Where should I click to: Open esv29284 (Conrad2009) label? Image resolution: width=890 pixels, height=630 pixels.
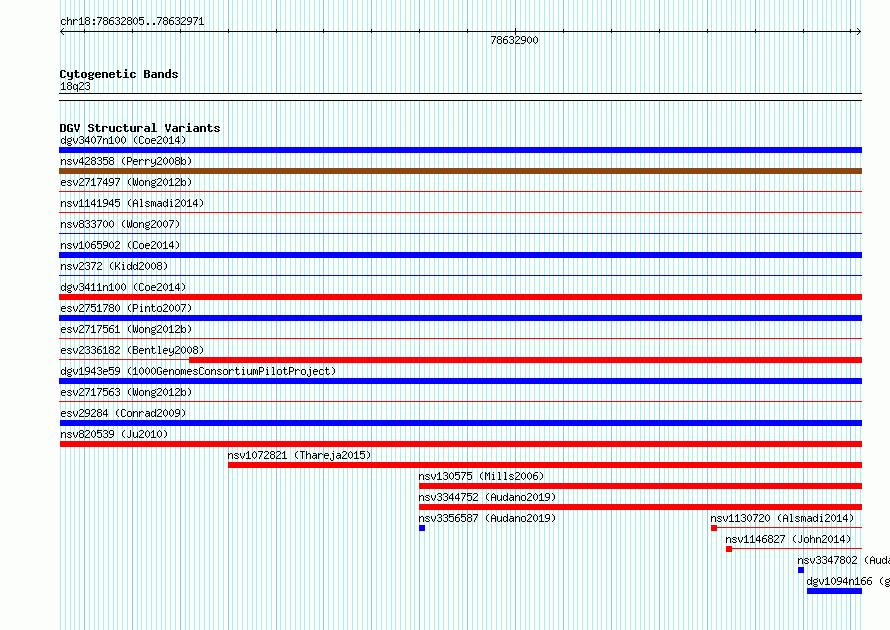[123, 413]
